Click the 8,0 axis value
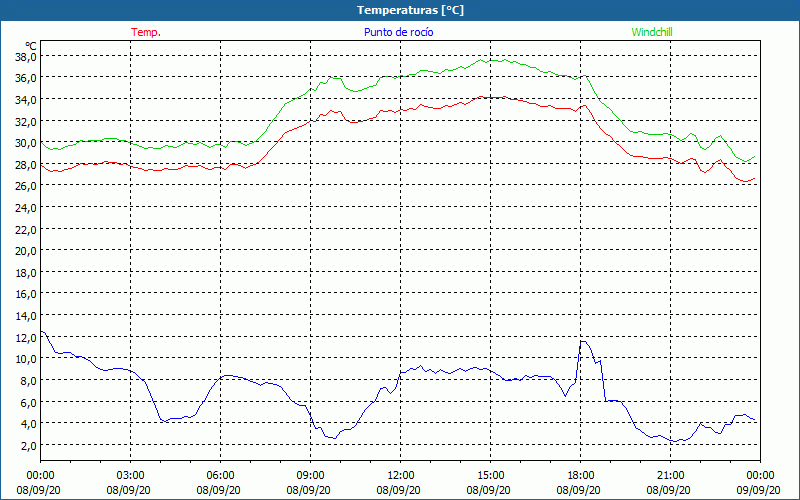The image size is (800, 500). click(28, 381)
